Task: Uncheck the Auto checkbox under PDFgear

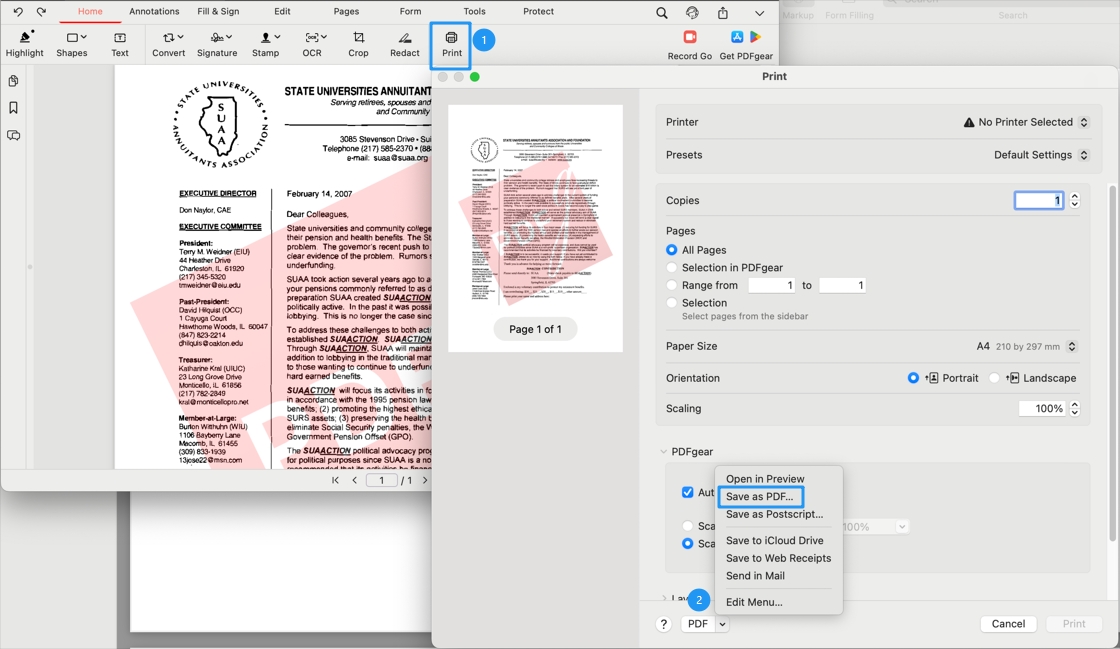Action: [x=688, y=492]
